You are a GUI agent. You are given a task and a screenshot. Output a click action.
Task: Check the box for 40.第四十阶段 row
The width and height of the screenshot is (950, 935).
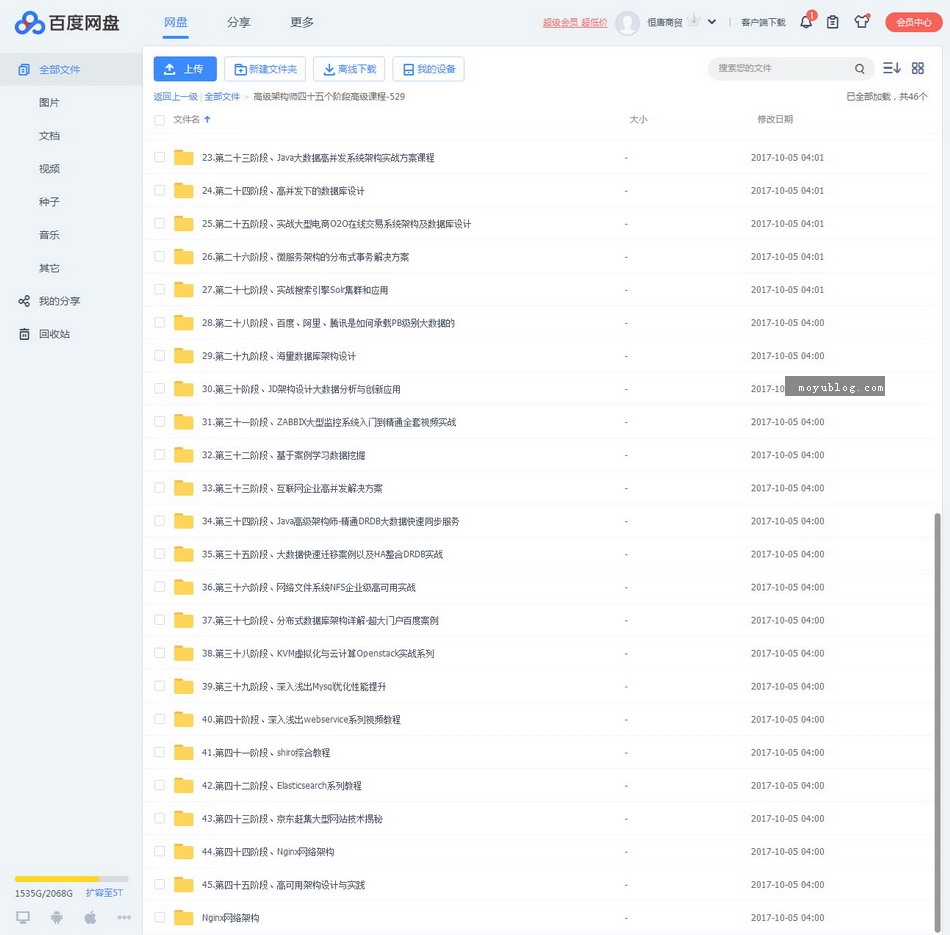pos(159,719)
